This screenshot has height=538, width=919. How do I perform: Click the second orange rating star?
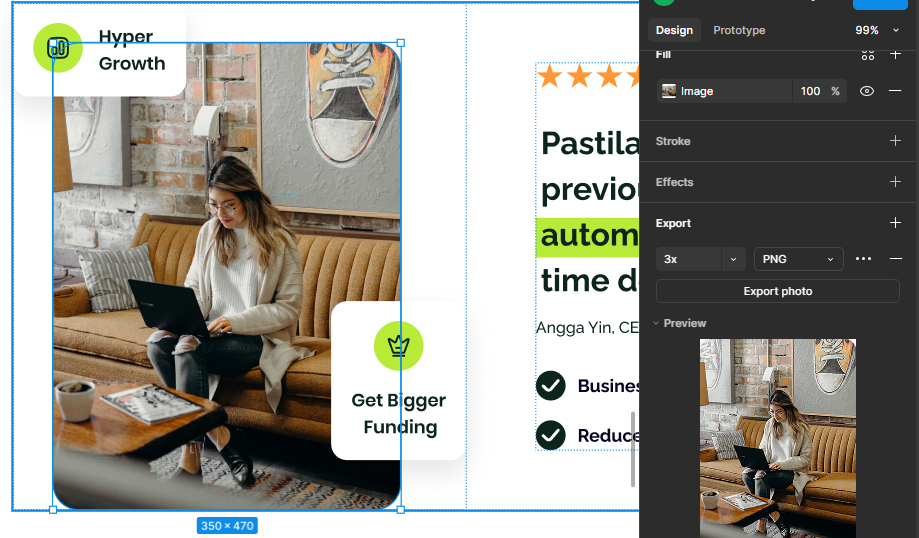point(580,76)
